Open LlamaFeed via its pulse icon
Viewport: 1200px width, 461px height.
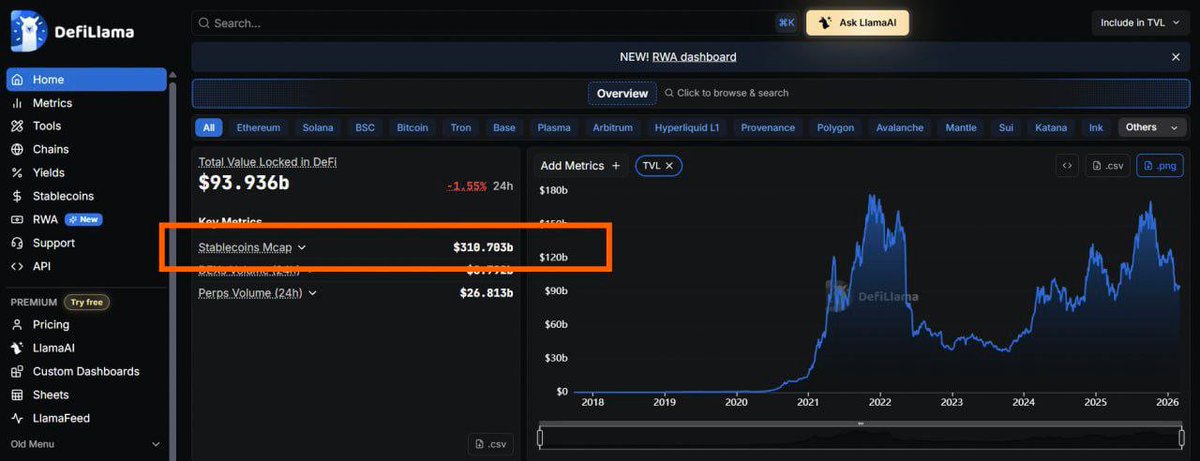[17, 418]
